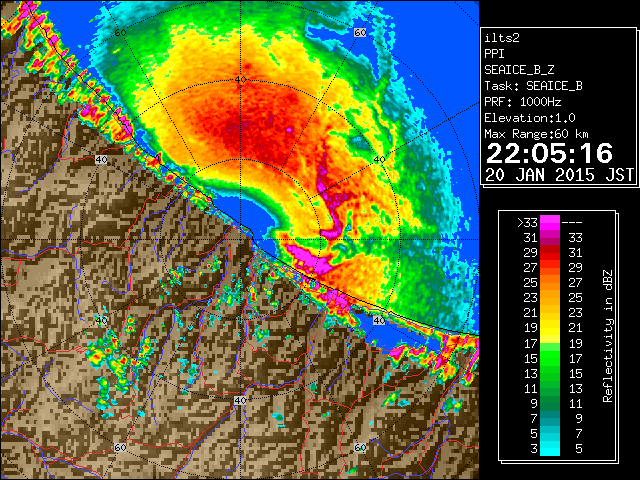The width and height of the screenshot is (640, 480).
Task: Select the 'SEAICE_B_Z' product text
Action: click(x=519, y=70)
